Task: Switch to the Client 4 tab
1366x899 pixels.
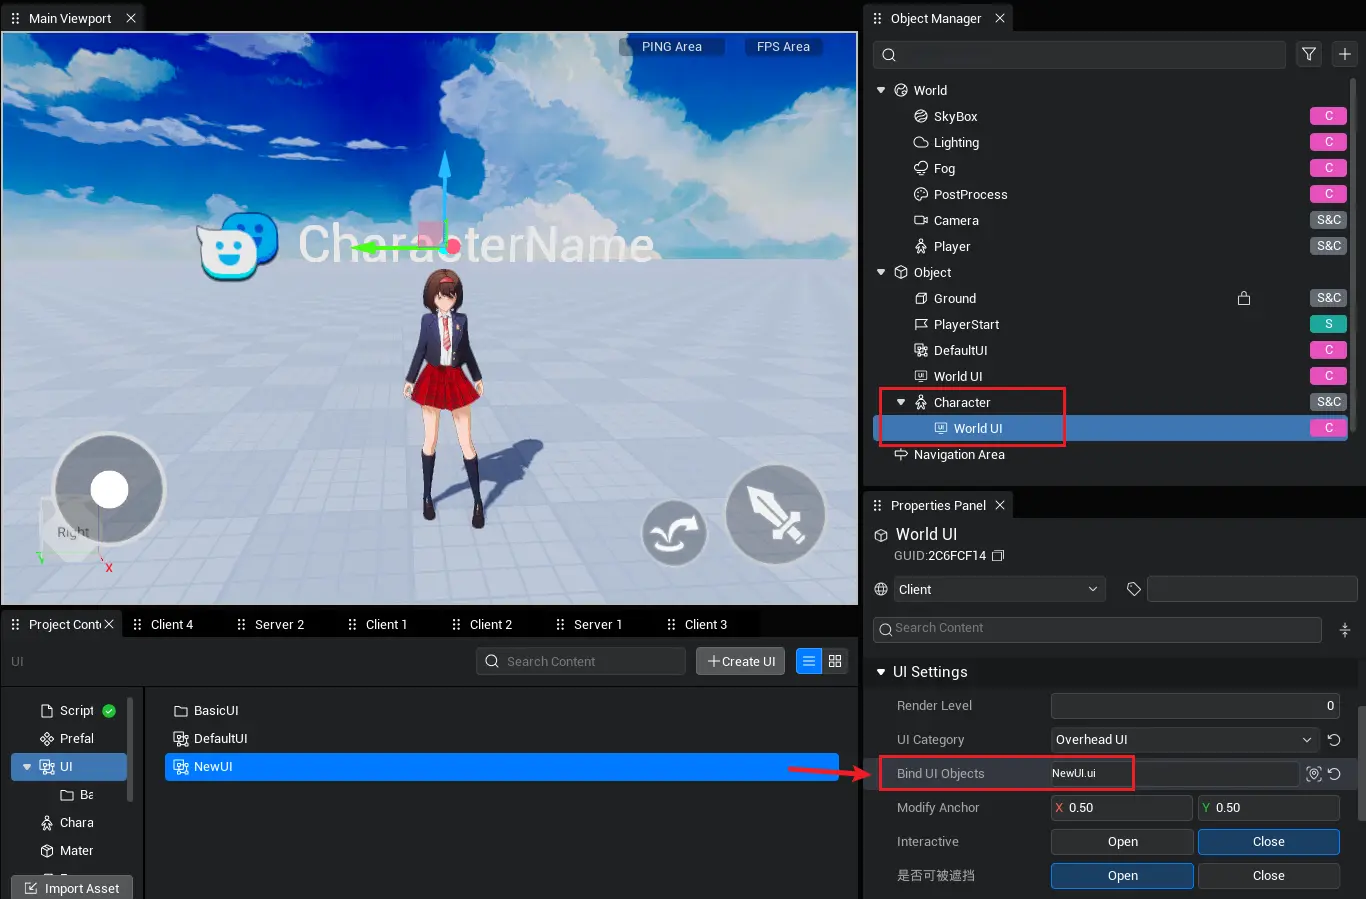Action: (172, 625)
